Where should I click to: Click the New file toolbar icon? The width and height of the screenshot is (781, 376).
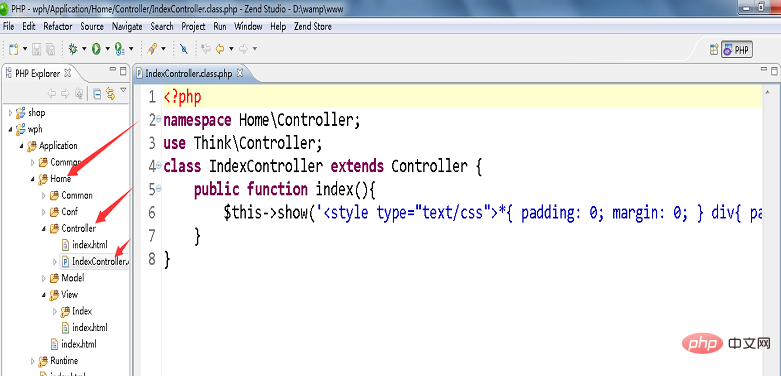[14, 49]
